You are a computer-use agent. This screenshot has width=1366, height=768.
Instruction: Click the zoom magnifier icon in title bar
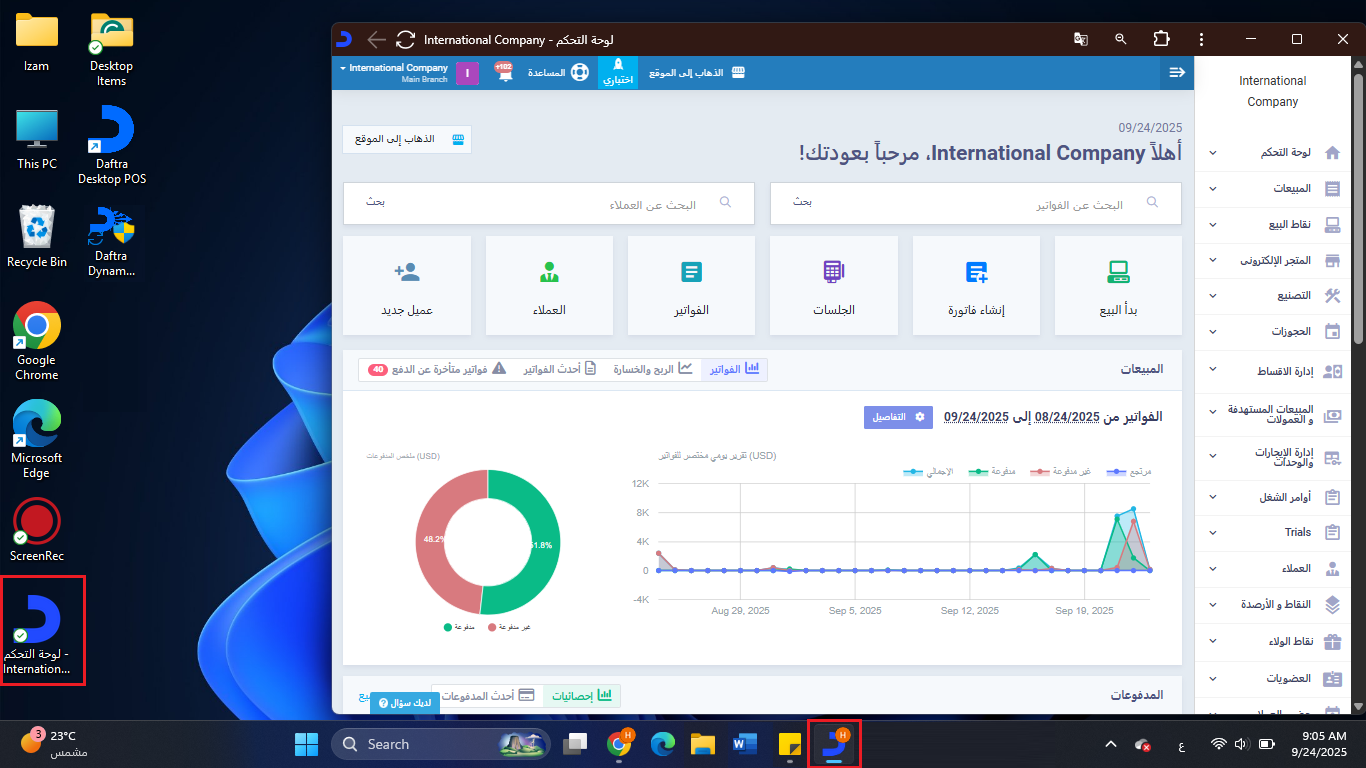point(1121,40)
